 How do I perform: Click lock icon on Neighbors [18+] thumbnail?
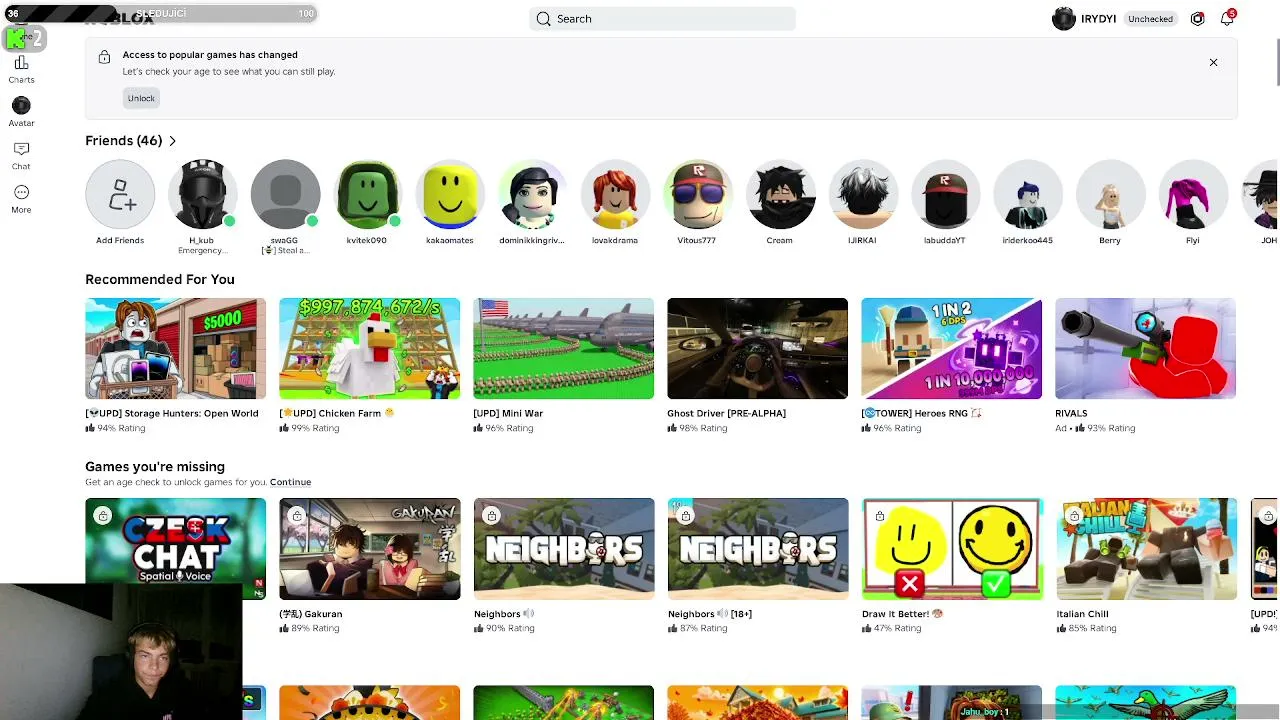coord(685,516)
